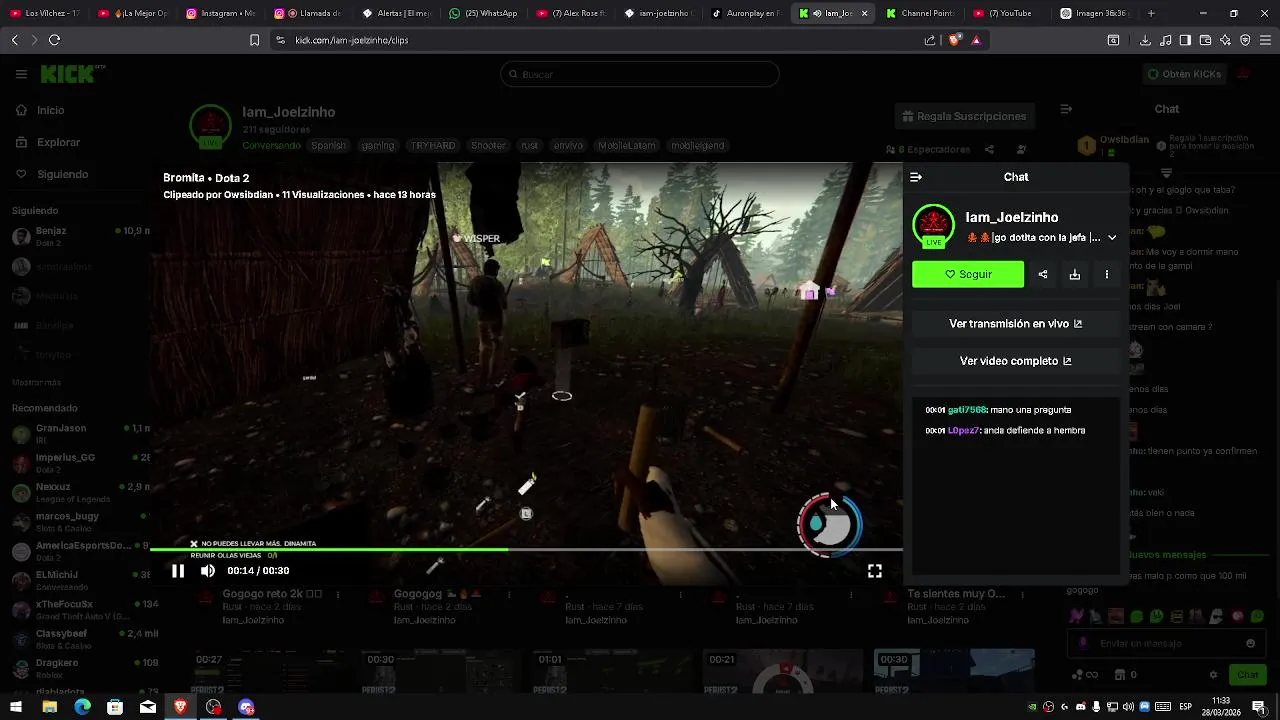Image resolution: width=1280 pixels, height=720 pixels.
Task: Open Brave Rewards triangle icon
Action: click(x=976, y=40)
